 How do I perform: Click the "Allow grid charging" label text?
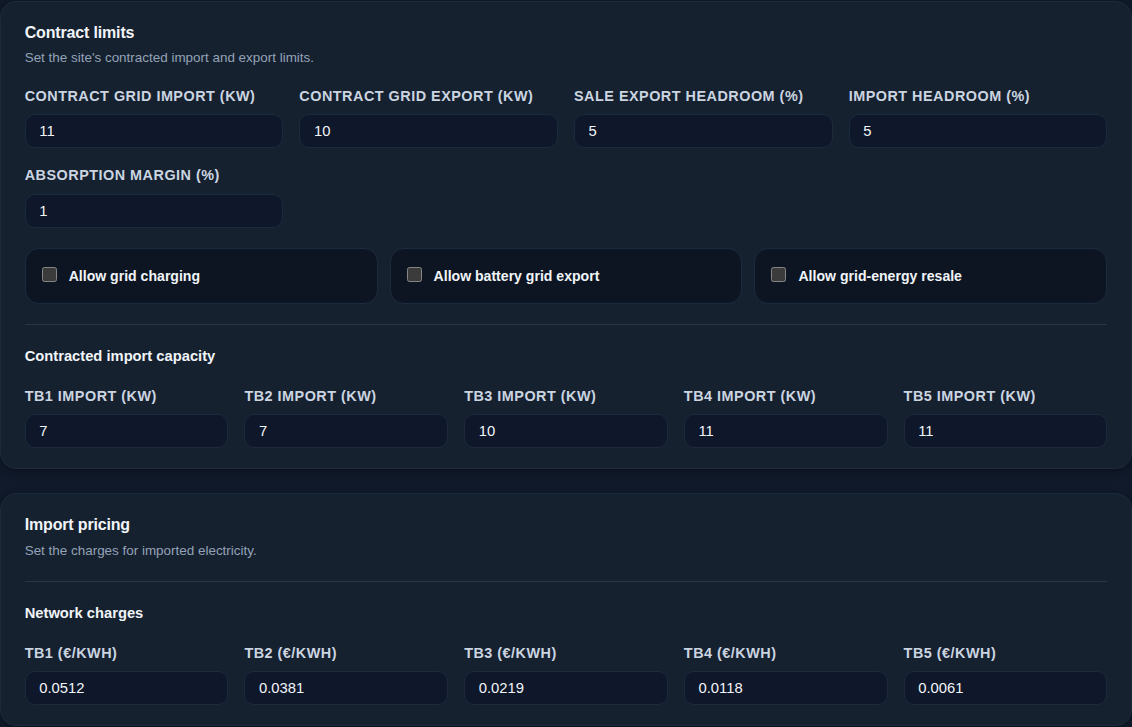pyautogui.click(x=134, y=276)
